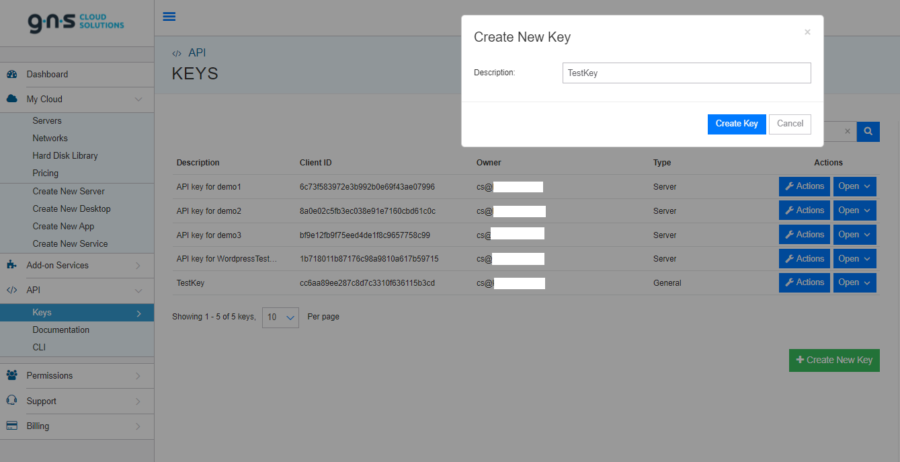Click Actions for API key for demo2
Image resolution: width=900 pixels, height=462 pixels.
(x=804, y=210)
